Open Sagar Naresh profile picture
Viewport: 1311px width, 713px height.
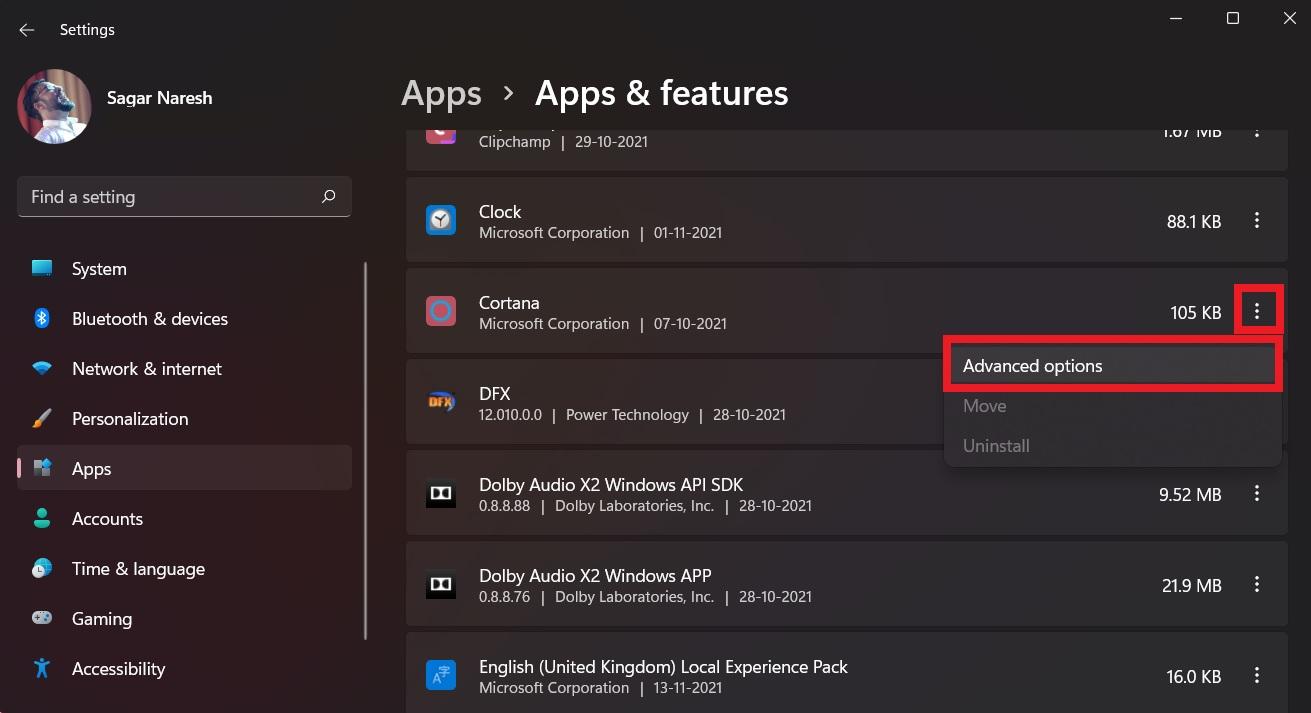pos(54,106)
